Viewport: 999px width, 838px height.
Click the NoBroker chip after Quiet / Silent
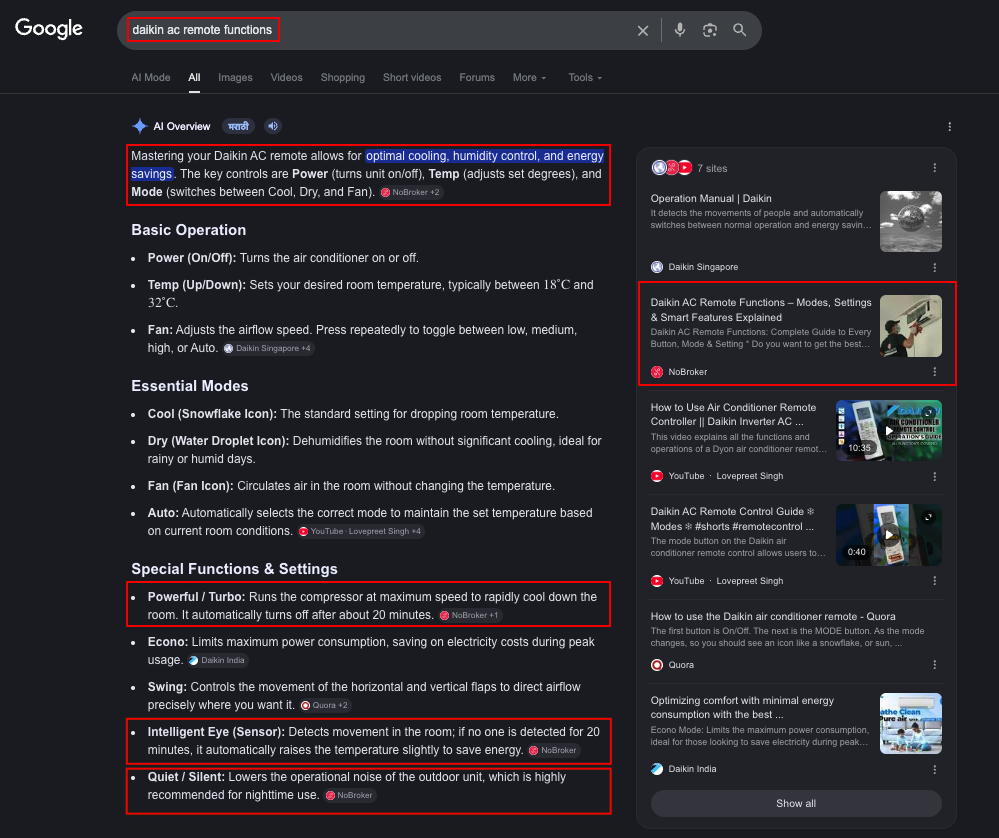pos(350,795)
